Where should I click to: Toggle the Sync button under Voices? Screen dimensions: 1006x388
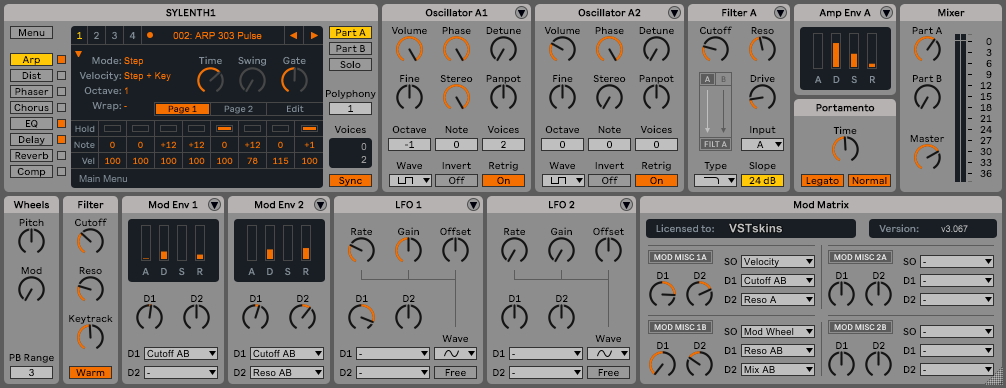pyautogui.click(x=350, y=181)
